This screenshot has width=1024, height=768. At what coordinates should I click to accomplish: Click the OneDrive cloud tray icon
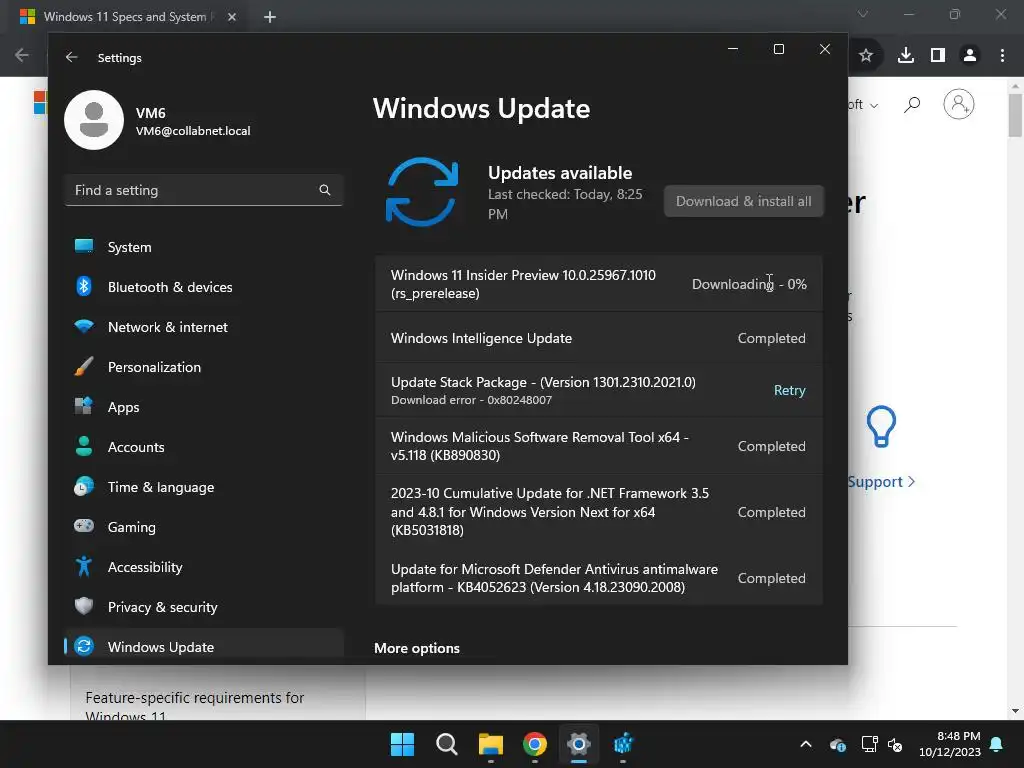838,744
